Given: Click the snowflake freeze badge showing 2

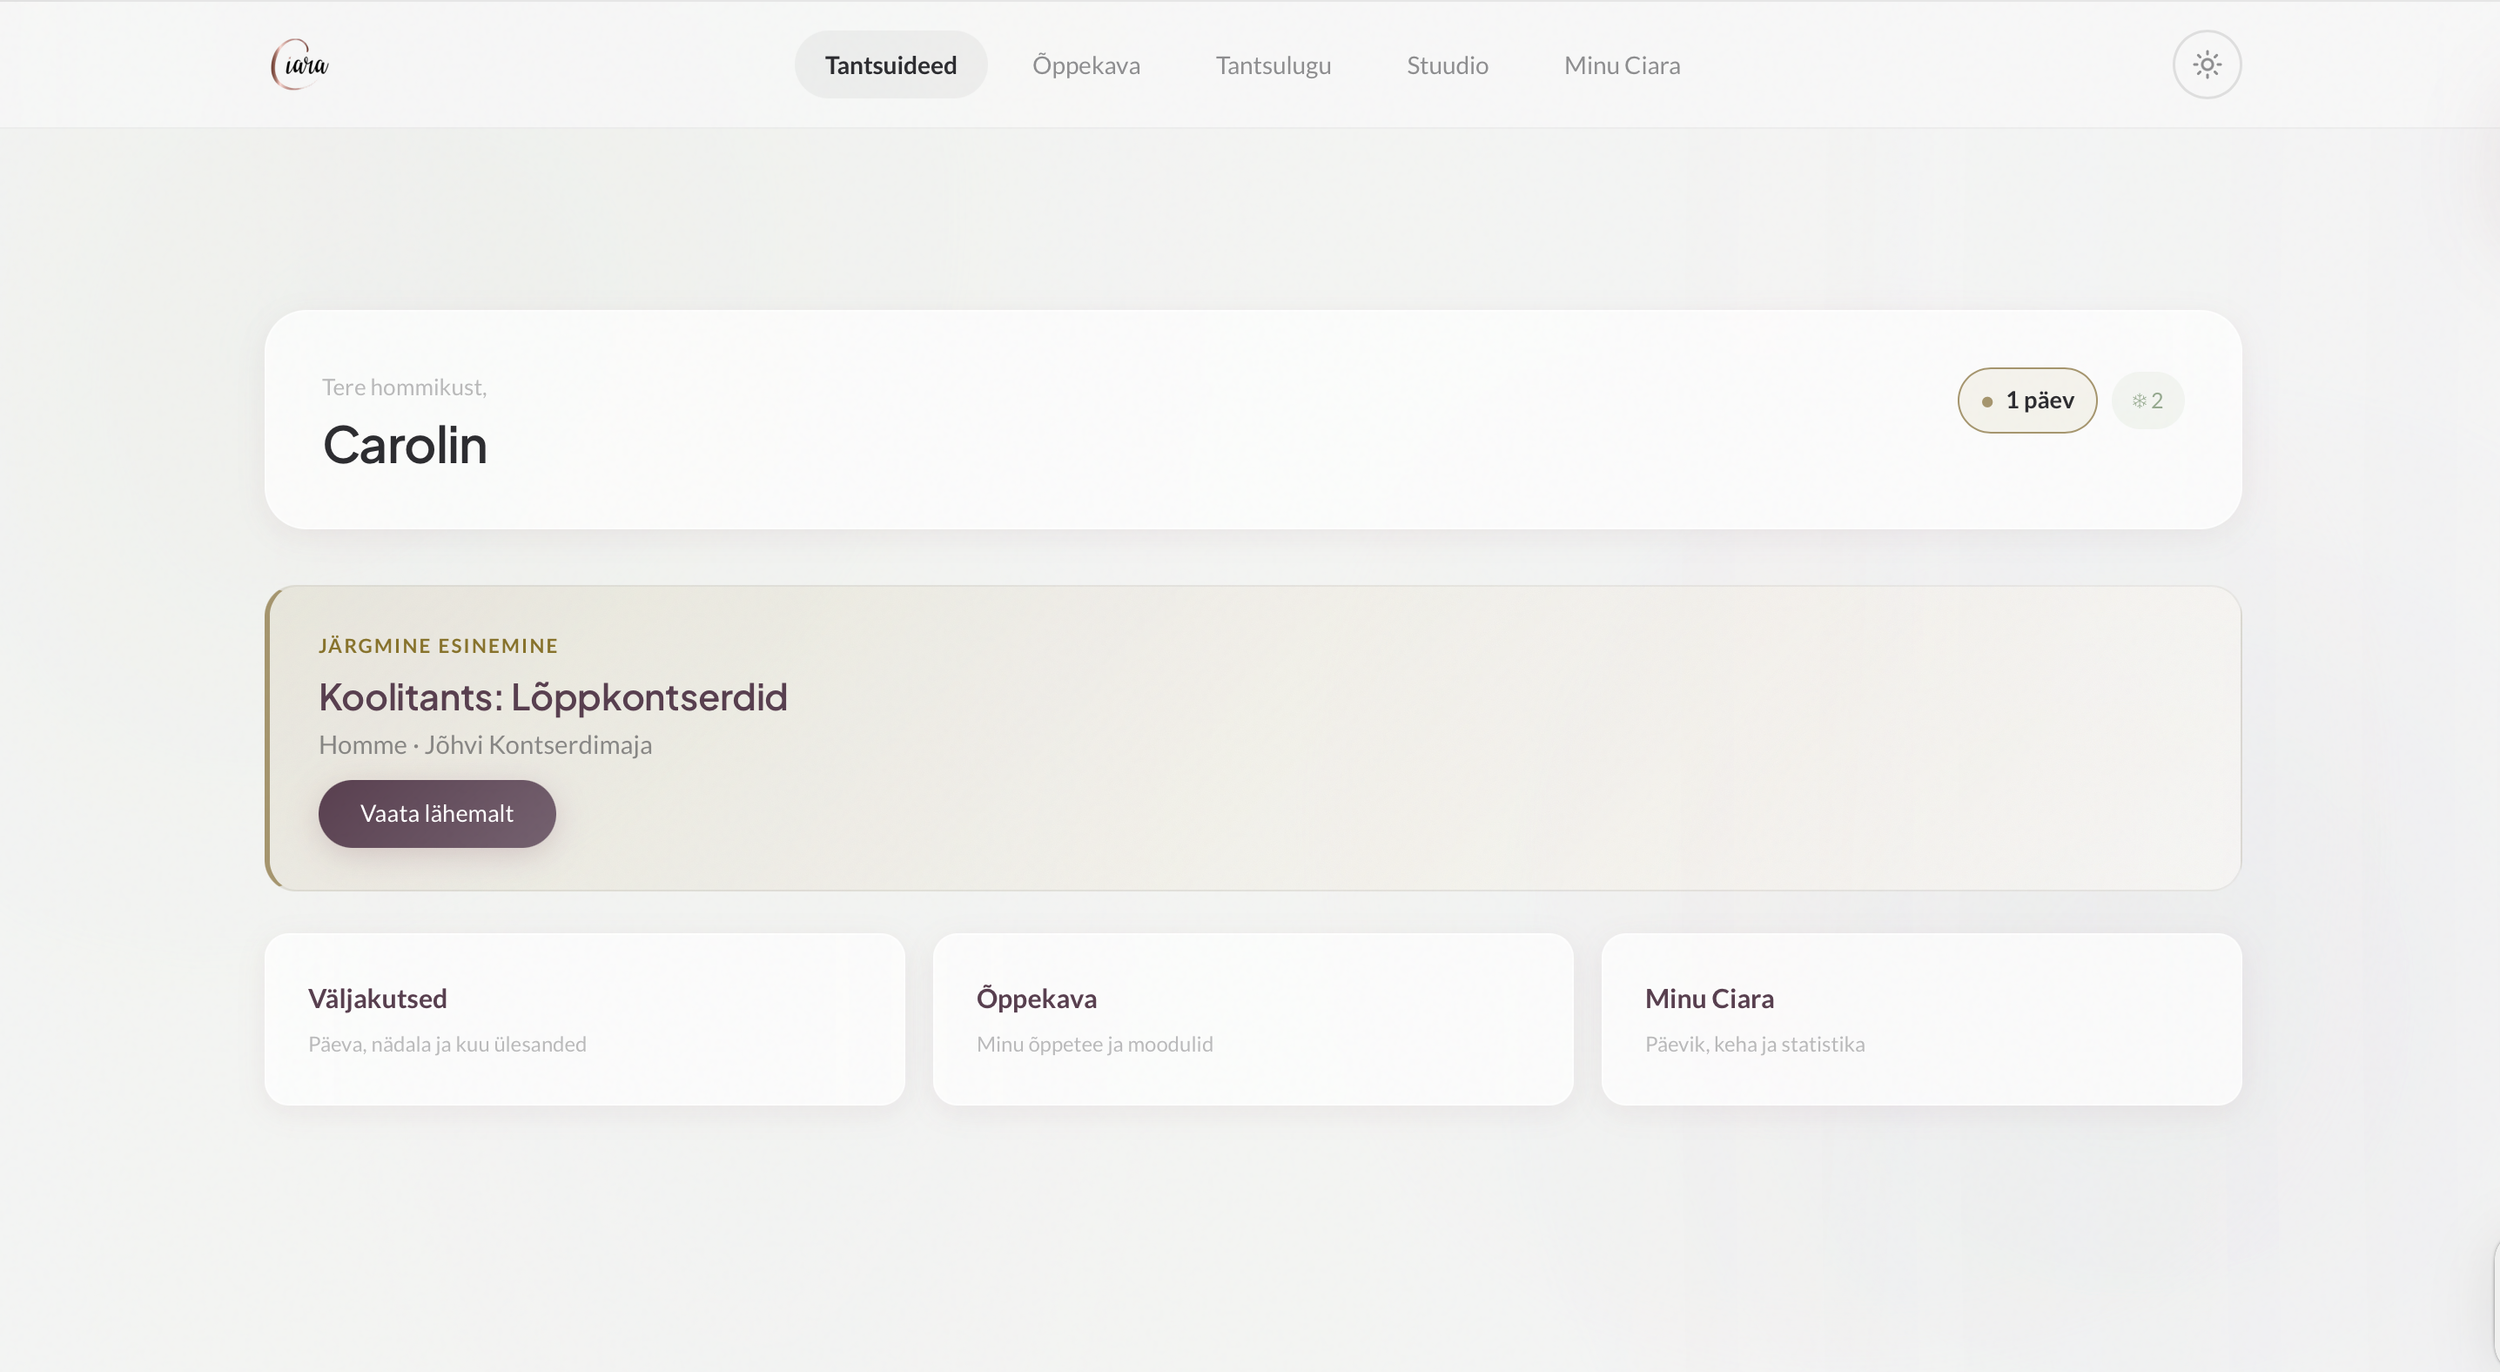Looking at the screenshot, I should (x=2147, y=400).
